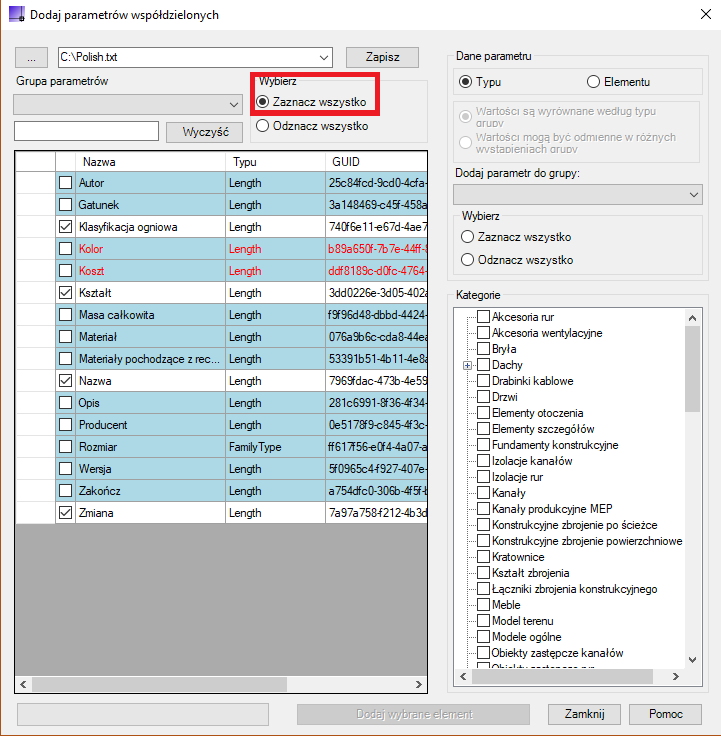
Task: Check the Akcesoria wentylacyjne category
Action: pyautogui.click(x=483, y=332)
